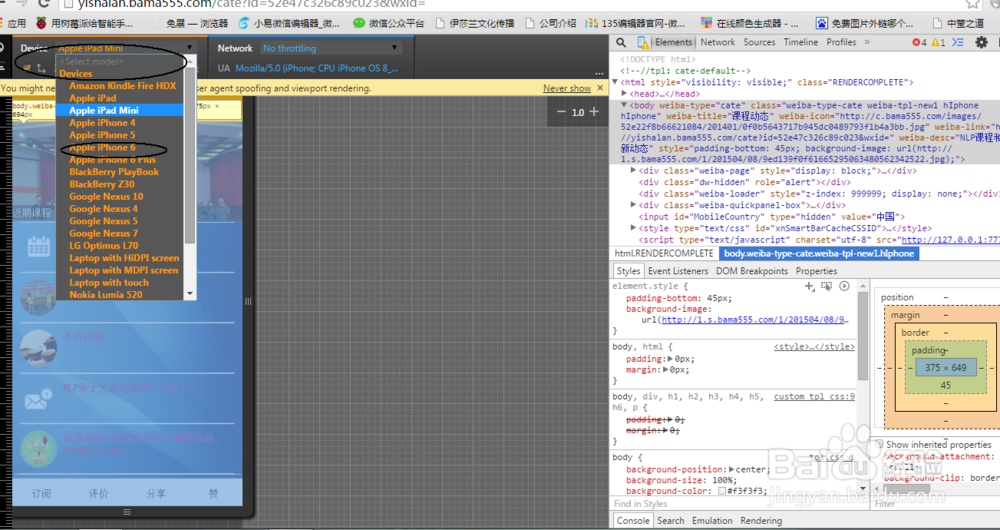The width and height of the screenshot is (1000, 530).
Task: Open Emulation drawer tab
Action: coord(712,520)
